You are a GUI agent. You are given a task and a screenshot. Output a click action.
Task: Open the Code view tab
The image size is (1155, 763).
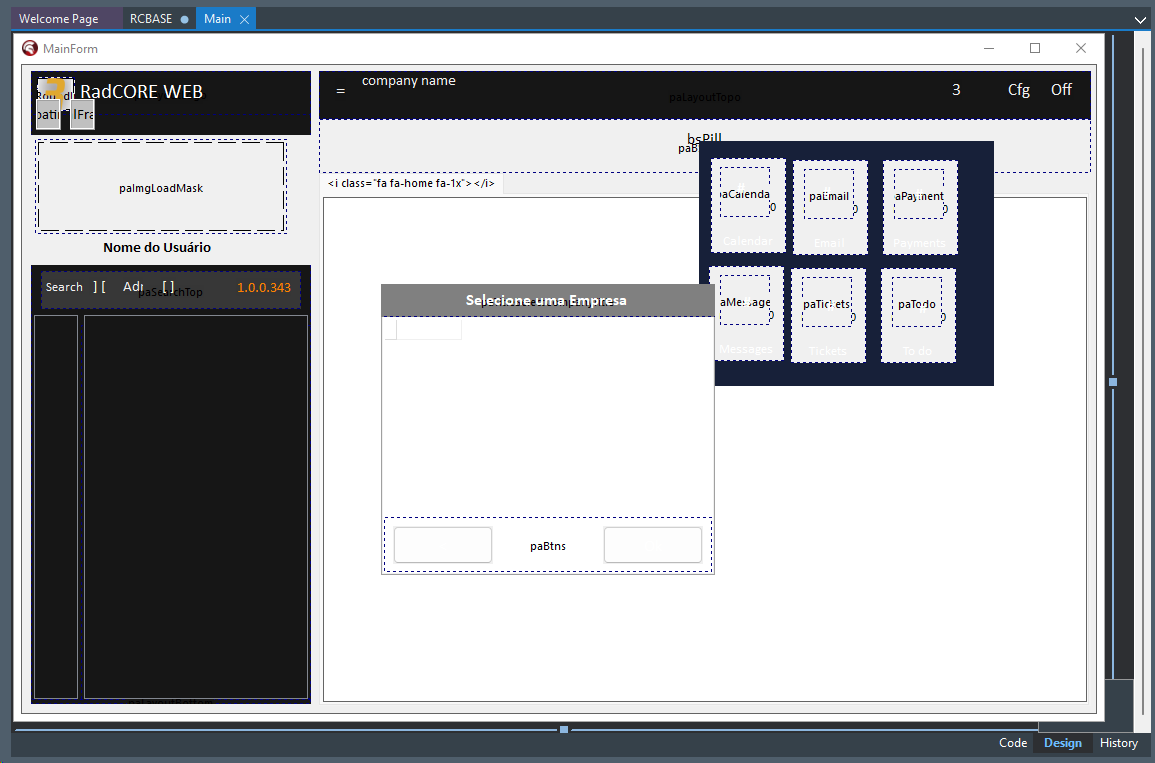(x=1013, y=743)
